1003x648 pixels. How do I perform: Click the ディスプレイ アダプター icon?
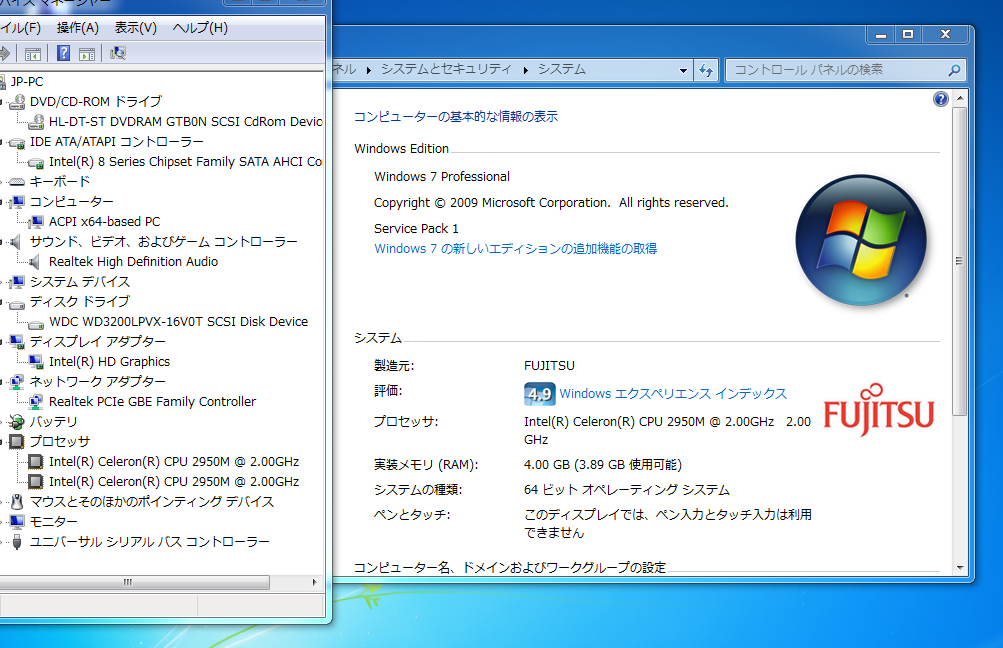tap(17, 342)
